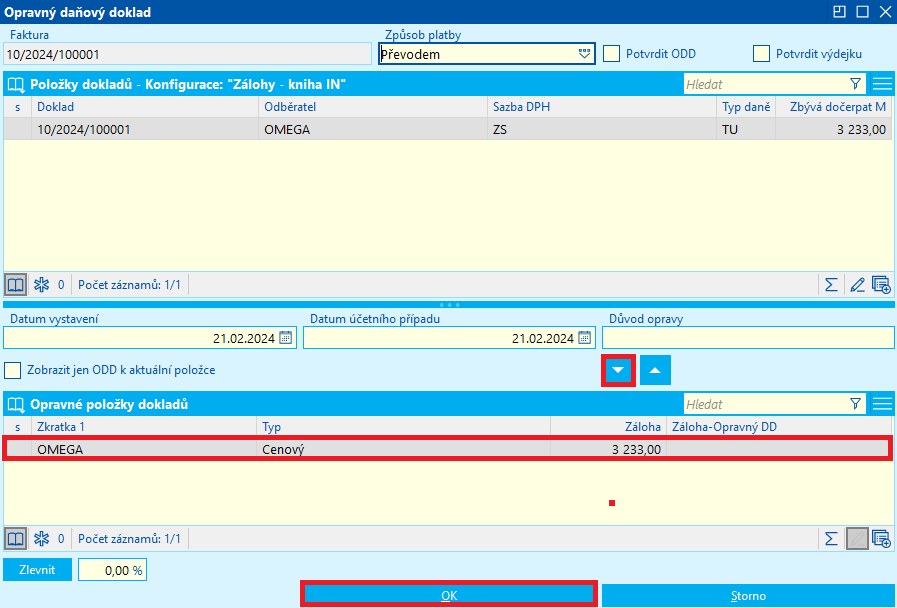The height and width of the screenshot is (608, 897).
Task: Click the down arrow move button
Action: 618,370
